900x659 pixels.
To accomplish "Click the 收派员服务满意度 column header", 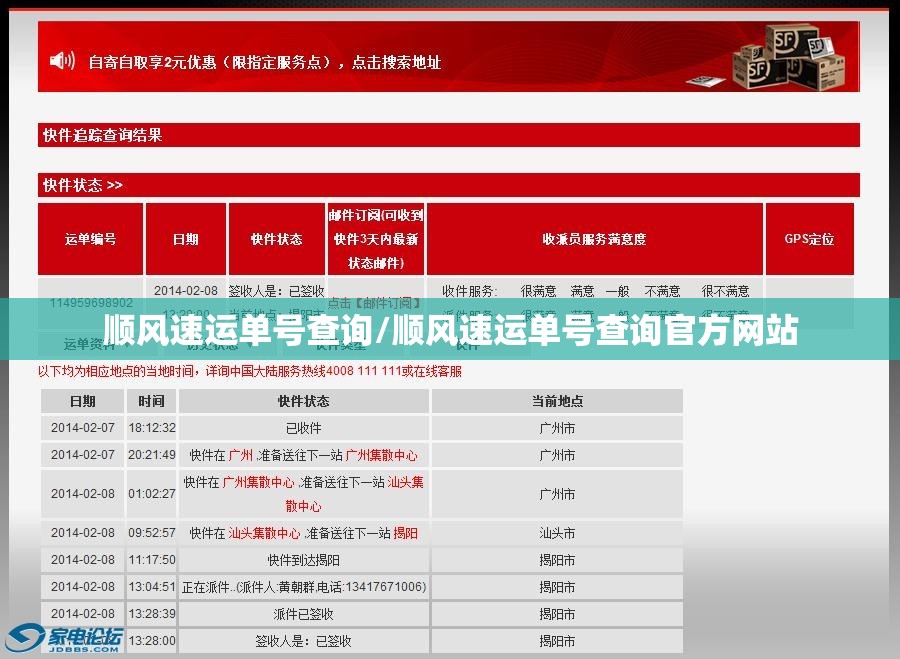I will tap(594, 239).
